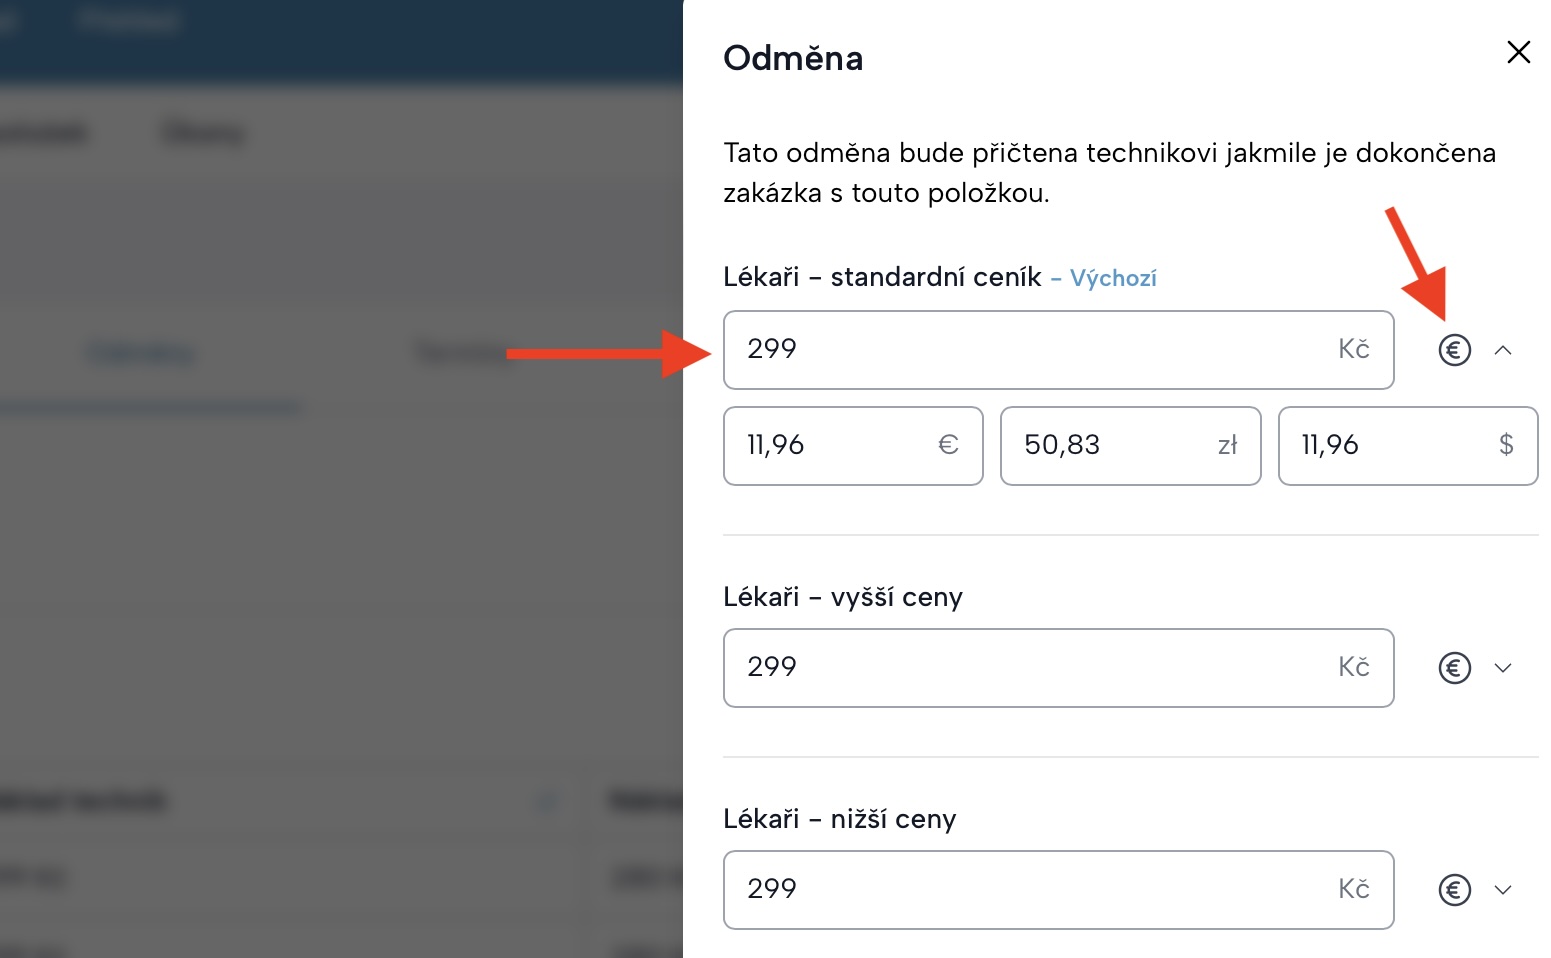1551x958 pixels.
Task: Close the Odměna panel
Action: pos(1518,52)
